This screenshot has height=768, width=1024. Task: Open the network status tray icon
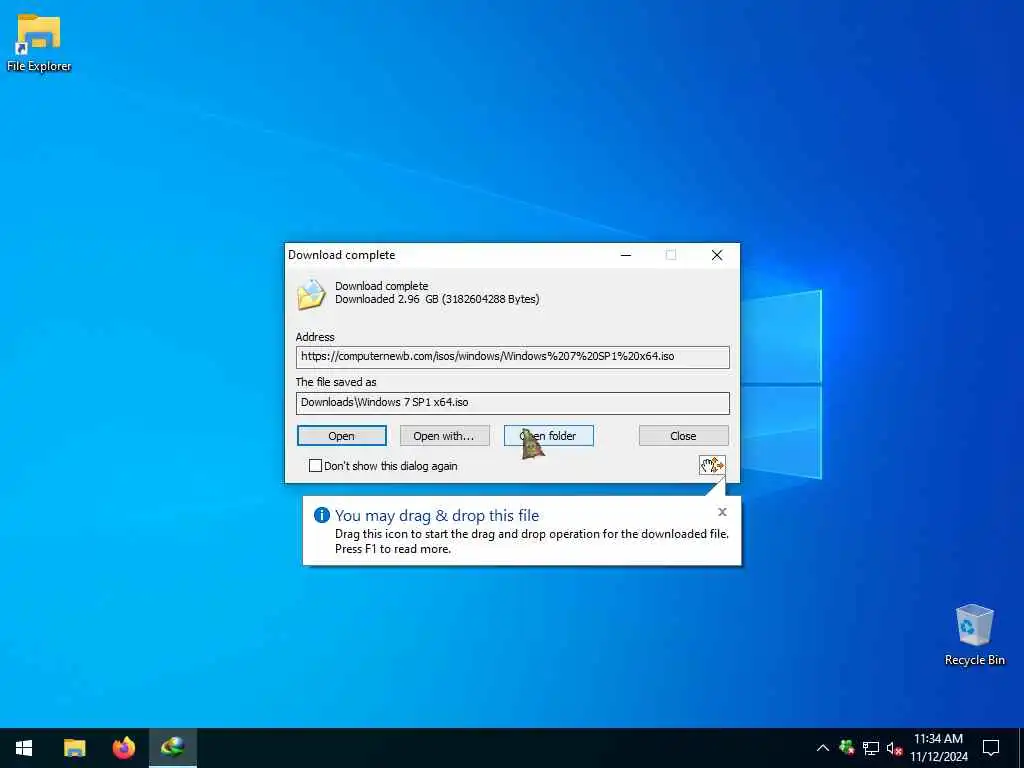[871, 748]
